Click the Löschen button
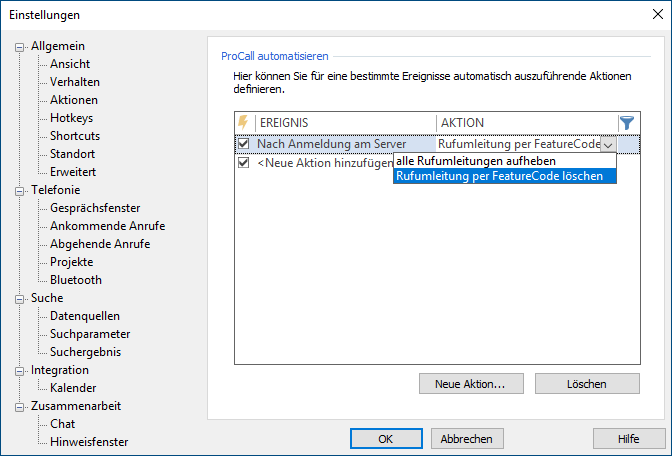672x456 pixels. point(586,383)
